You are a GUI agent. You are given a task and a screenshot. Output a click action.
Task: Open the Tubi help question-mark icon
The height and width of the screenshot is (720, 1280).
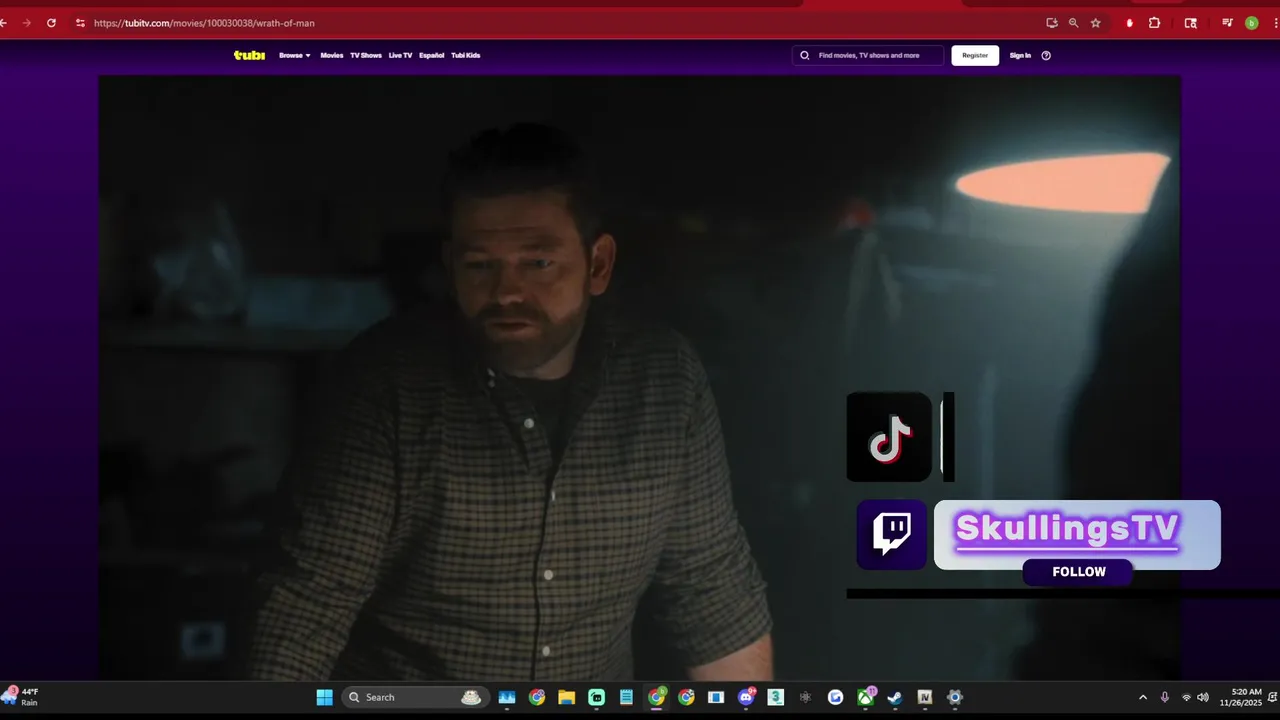tap(1046, 55)
